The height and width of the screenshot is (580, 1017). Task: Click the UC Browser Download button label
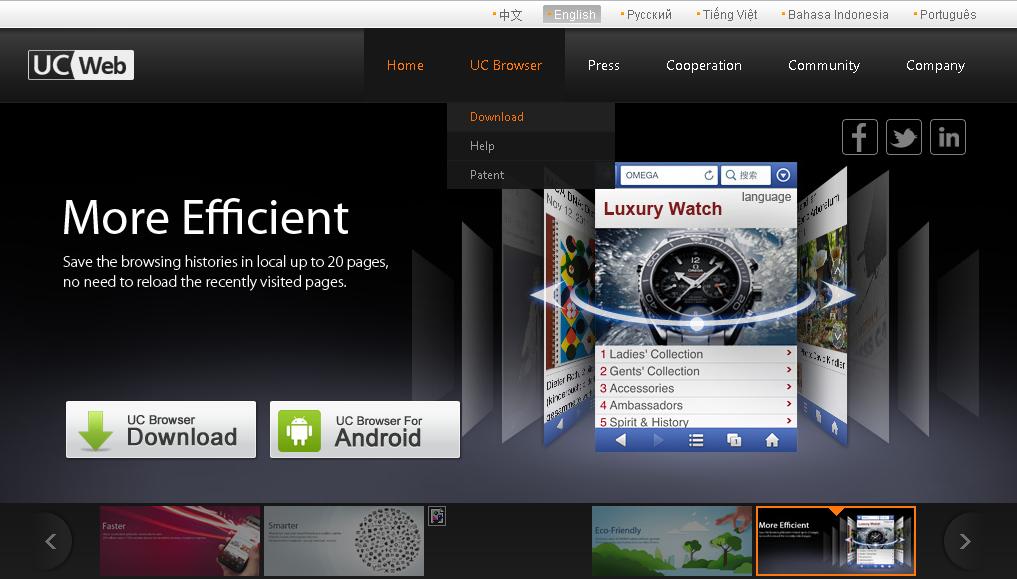click(x=182, y=430)
